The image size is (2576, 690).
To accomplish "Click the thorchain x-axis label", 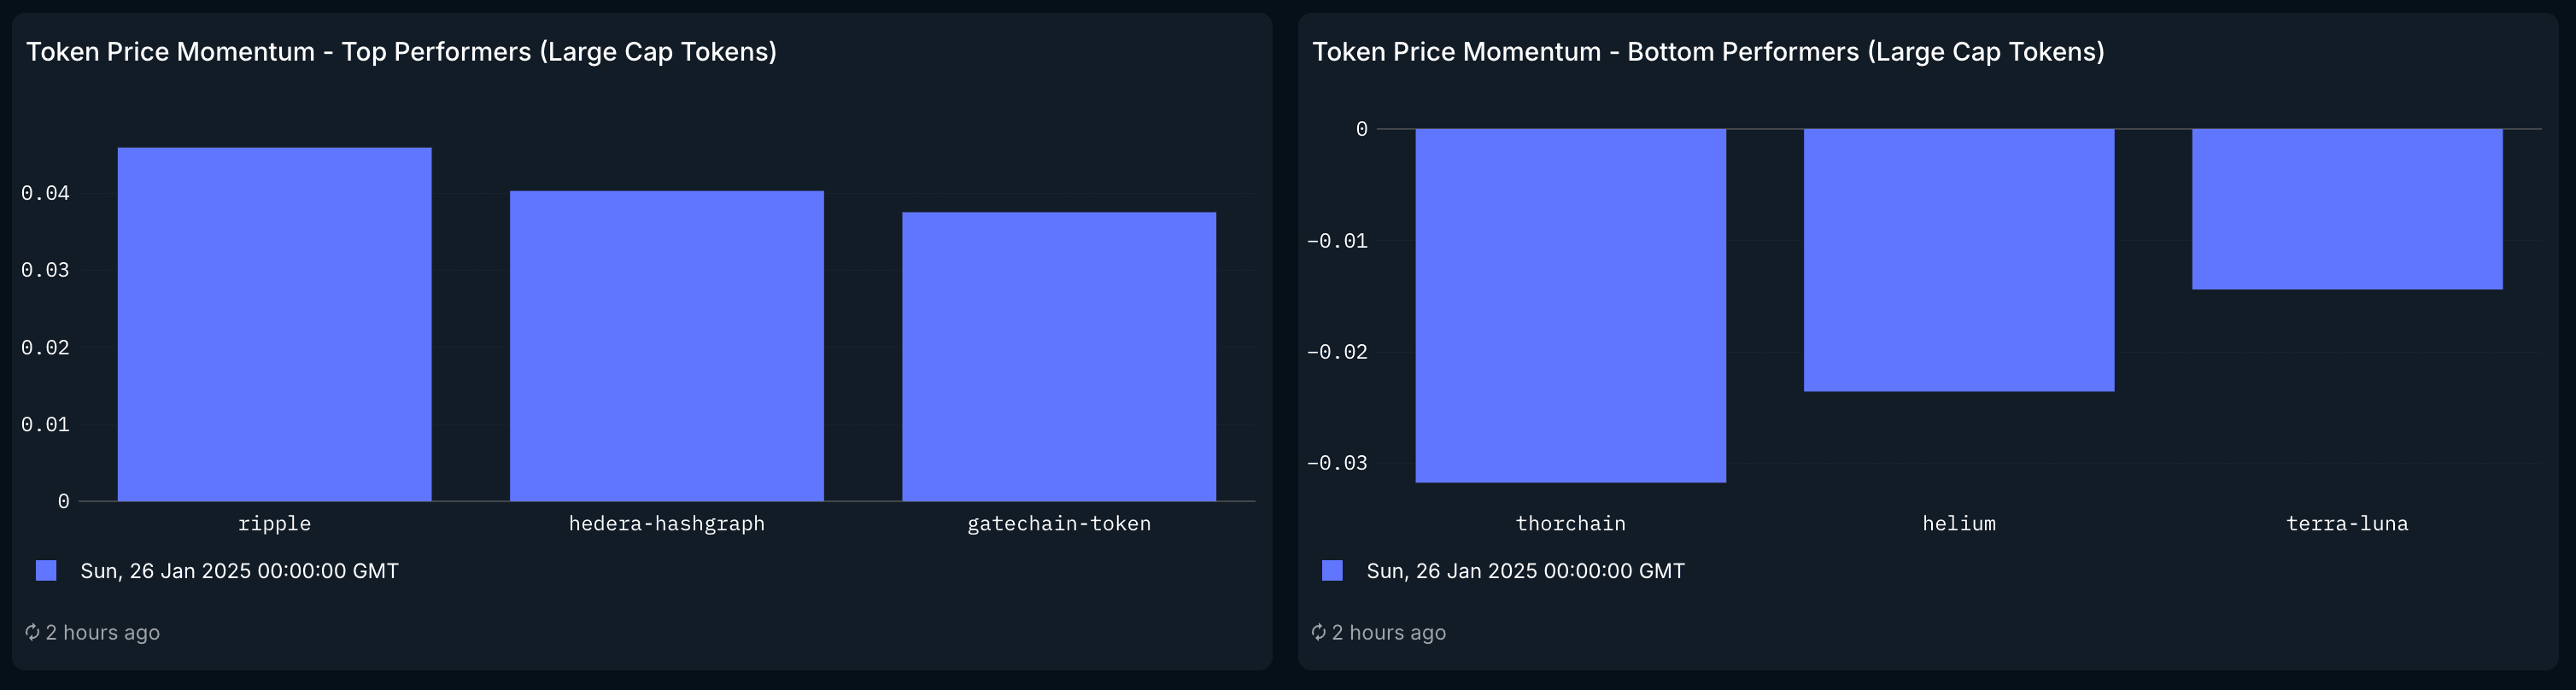I will coord(1570,523).
